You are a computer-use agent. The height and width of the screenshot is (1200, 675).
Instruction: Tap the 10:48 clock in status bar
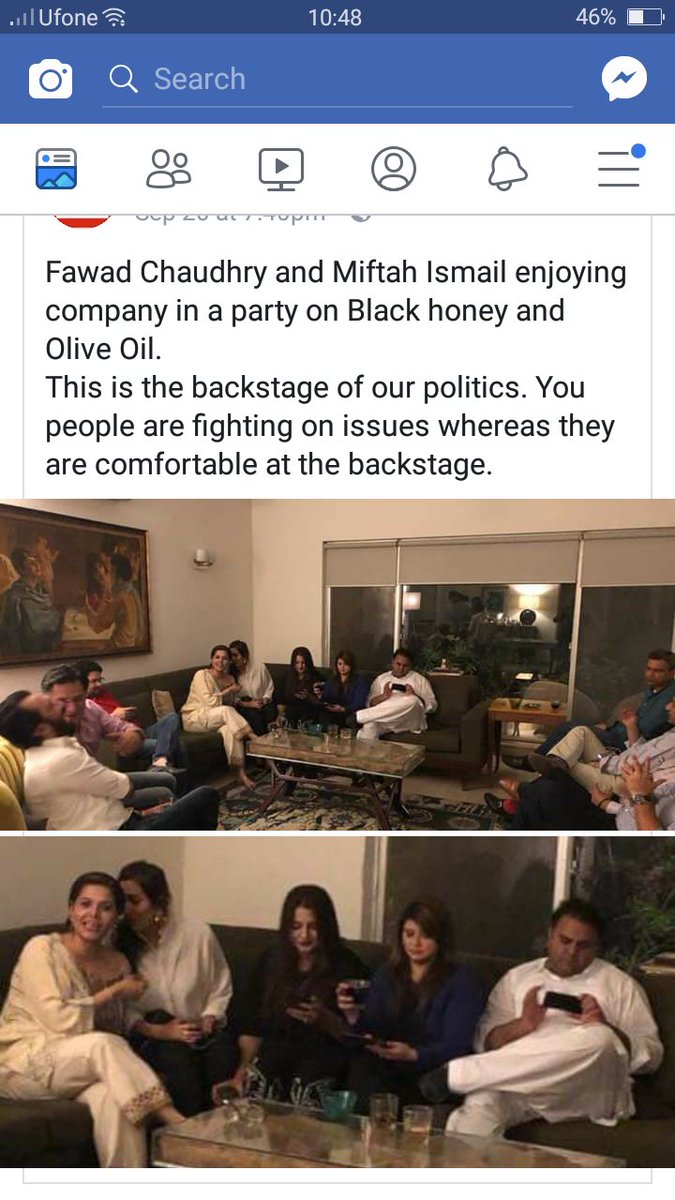pos(337,17)
